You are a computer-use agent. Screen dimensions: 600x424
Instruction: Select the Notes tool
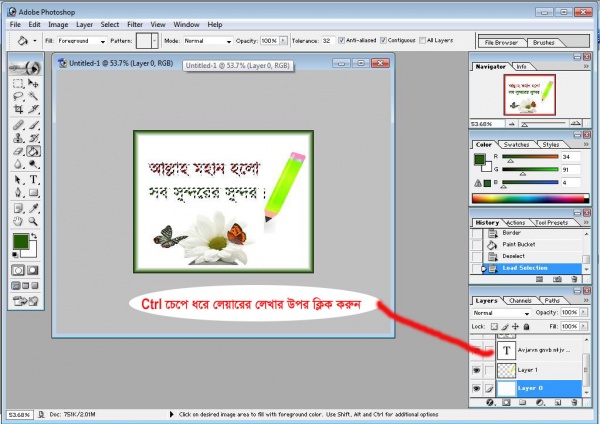(x=18, y=208)
